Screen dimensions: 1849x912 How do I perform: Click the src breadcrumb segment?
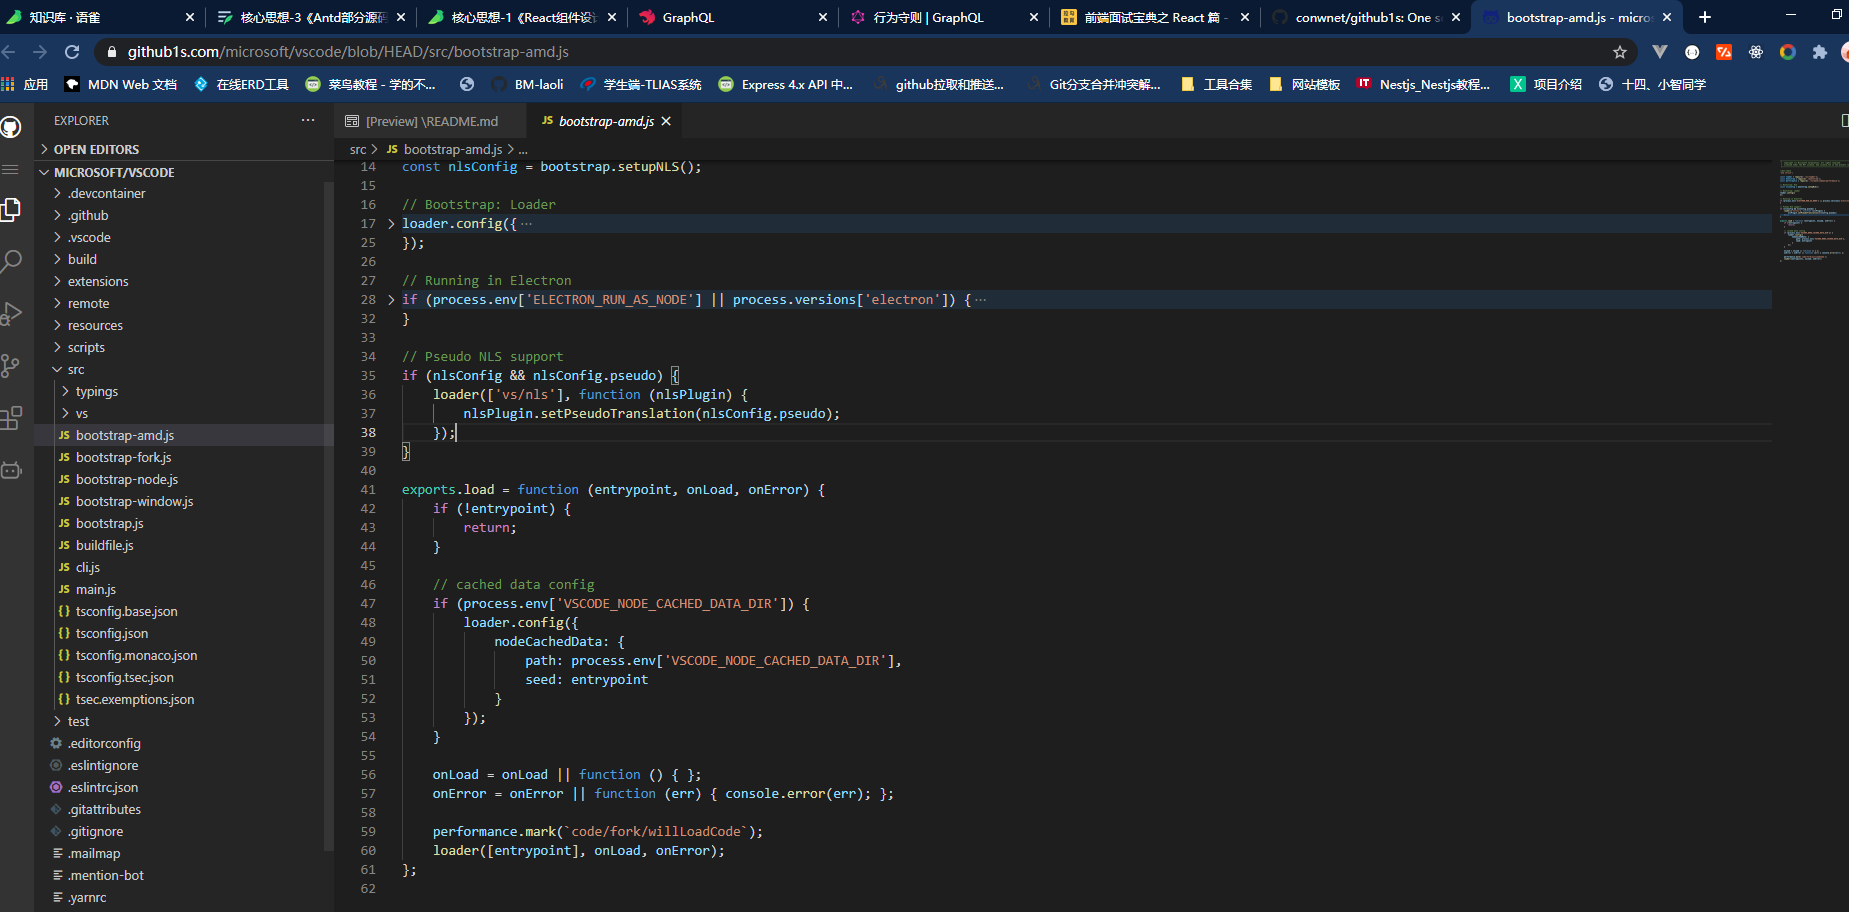point(357,149)
